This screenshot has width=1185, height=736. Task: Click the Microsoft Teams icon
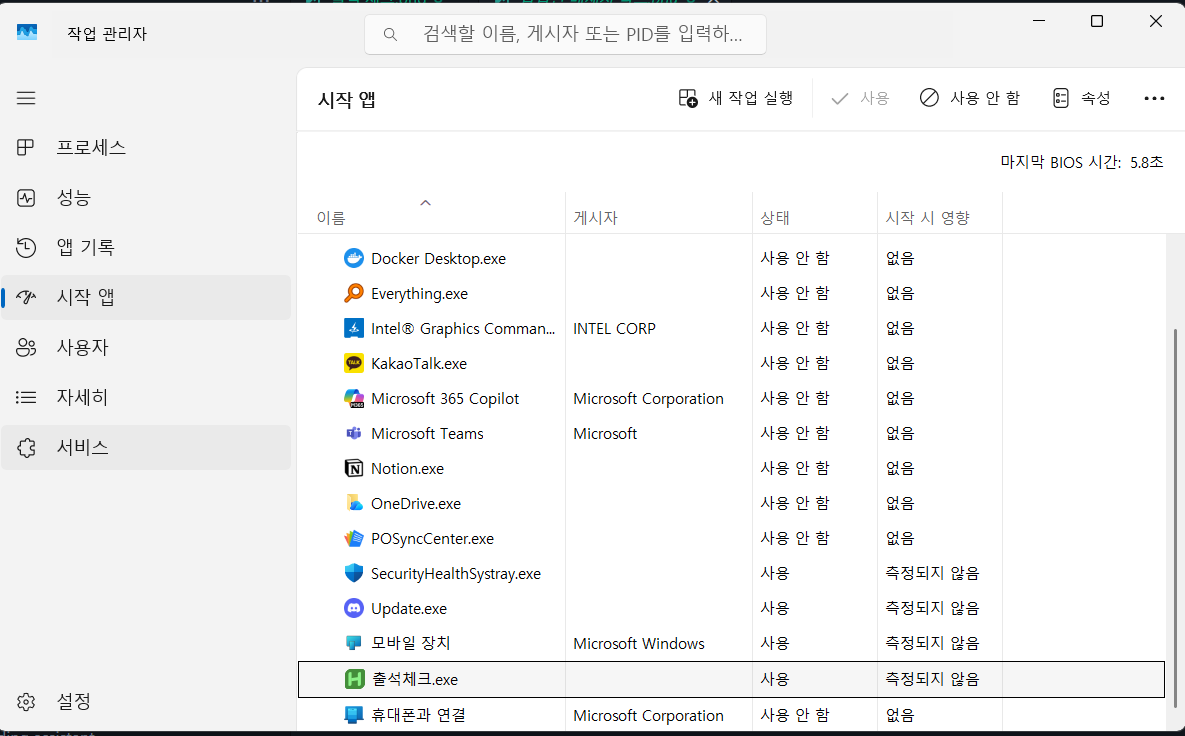(354, 433)
